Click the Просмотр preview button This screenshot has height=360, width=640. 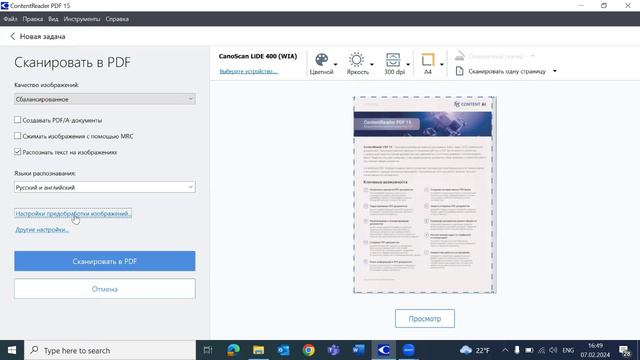[425, 319]
